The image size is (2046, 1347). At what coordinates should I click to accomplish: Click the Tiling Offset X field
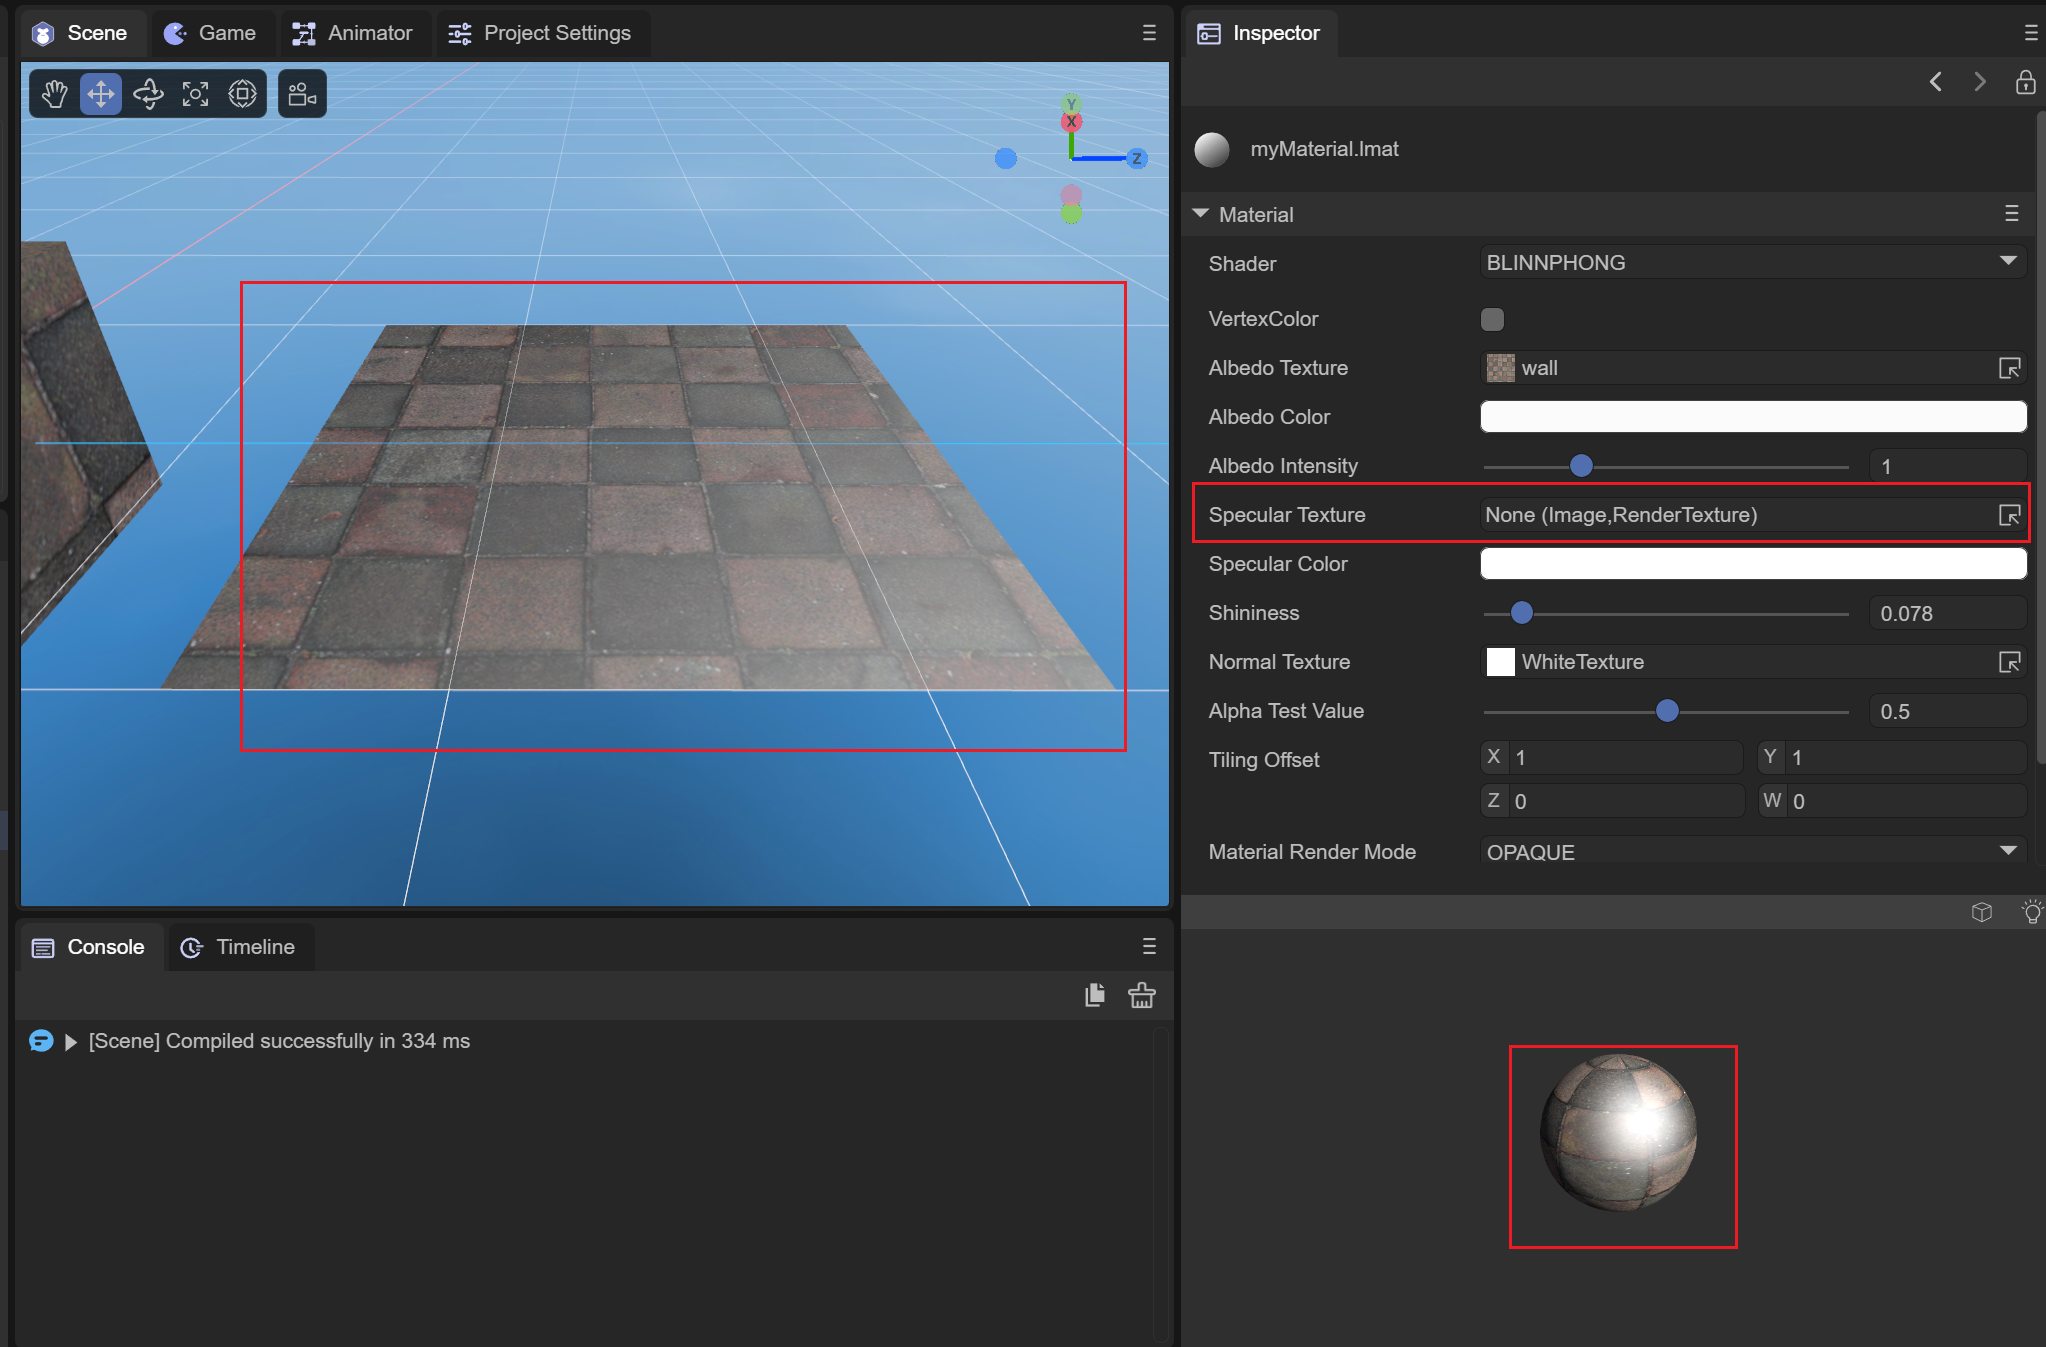coord(1624,757)
